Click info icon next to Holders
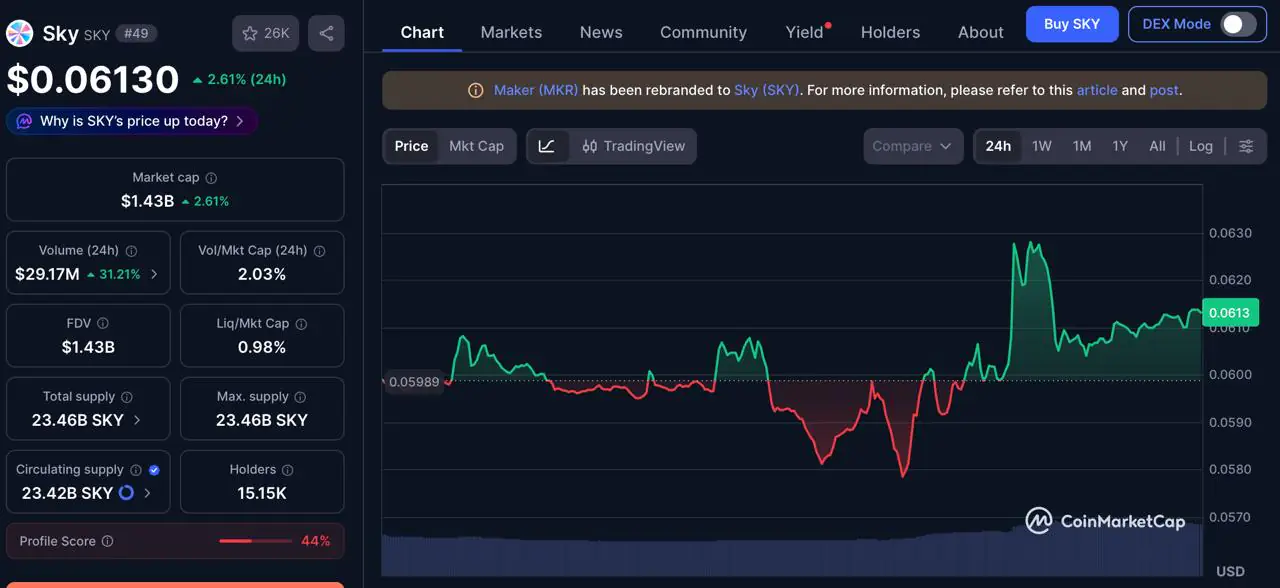The width and height of the screenshot is (1280, 588). point(288,470)
